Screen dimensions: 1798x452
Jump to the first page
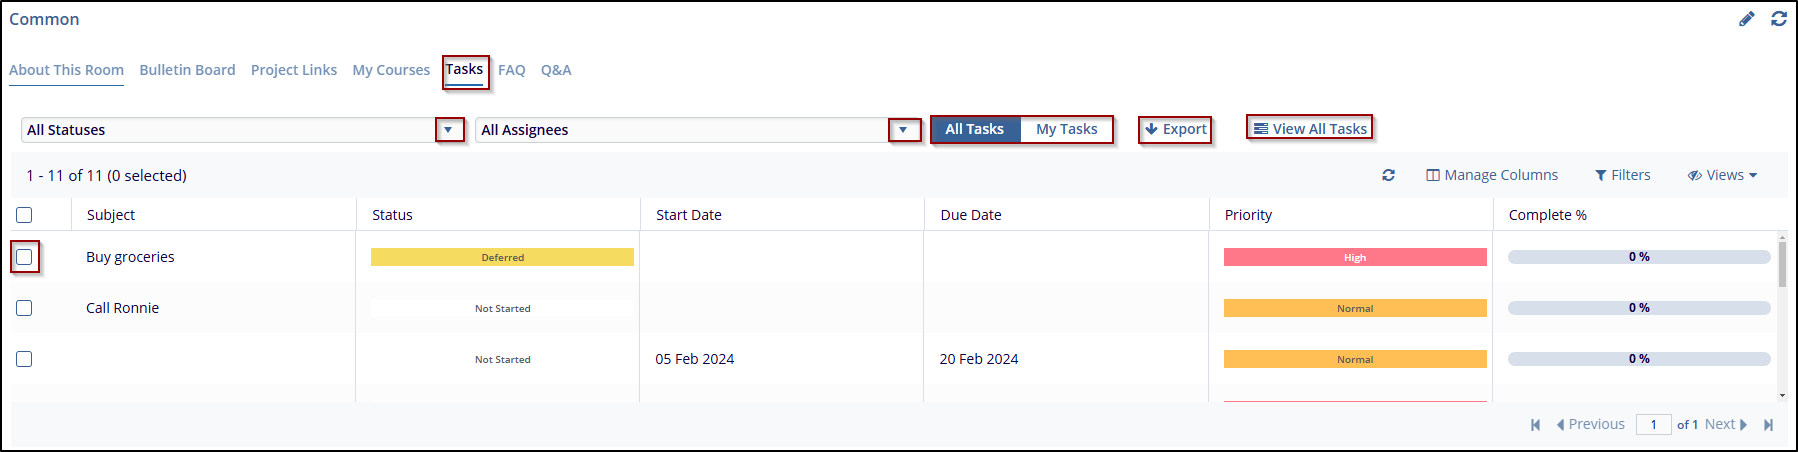point(1535,425)
